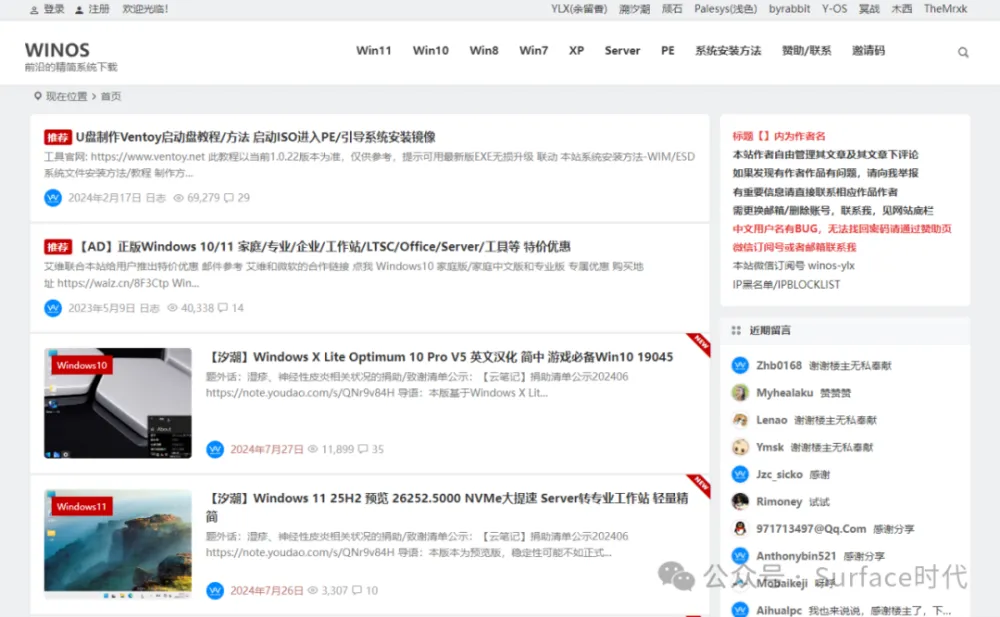Click the login user icon
Image resolution: width=1000 pixels, height=617 pixels.
[x=35, y=10]
